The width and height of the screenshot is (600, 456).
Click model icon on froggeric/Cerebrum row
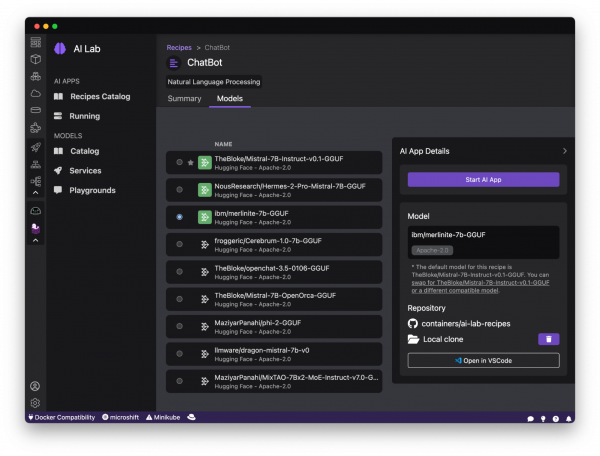click(x=205, y=244)
